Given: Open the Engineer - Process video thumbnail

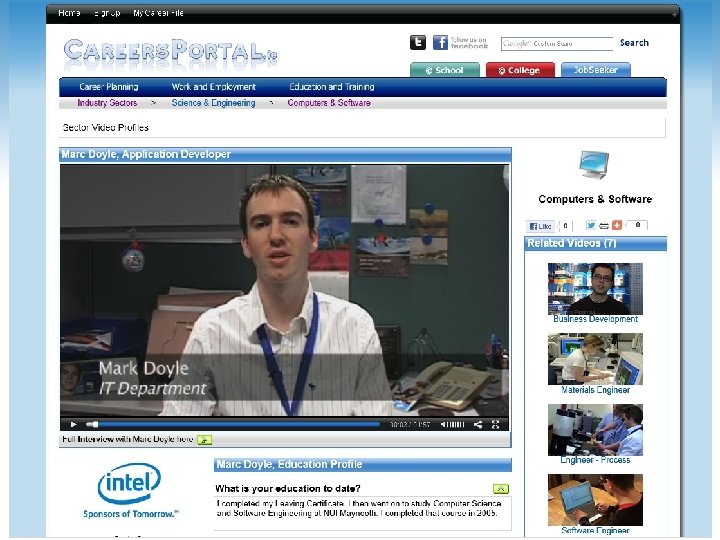Looking at the screenshot, I should point(595,430).
